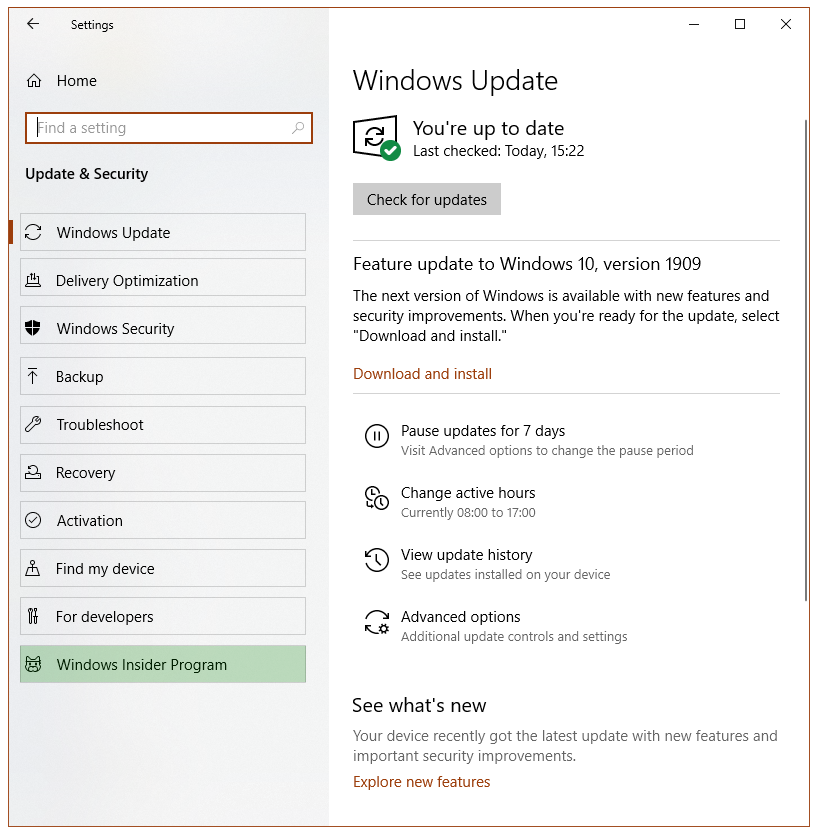Image resolution: width=818 pixels, height=836 pixels.
Task: Click the Find a setting search box
Action: 169,128
